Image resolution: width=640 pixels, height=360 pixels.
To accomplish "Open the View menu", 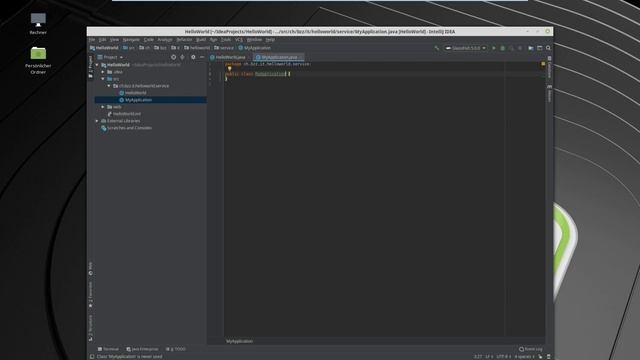I will tap(114, 40).
